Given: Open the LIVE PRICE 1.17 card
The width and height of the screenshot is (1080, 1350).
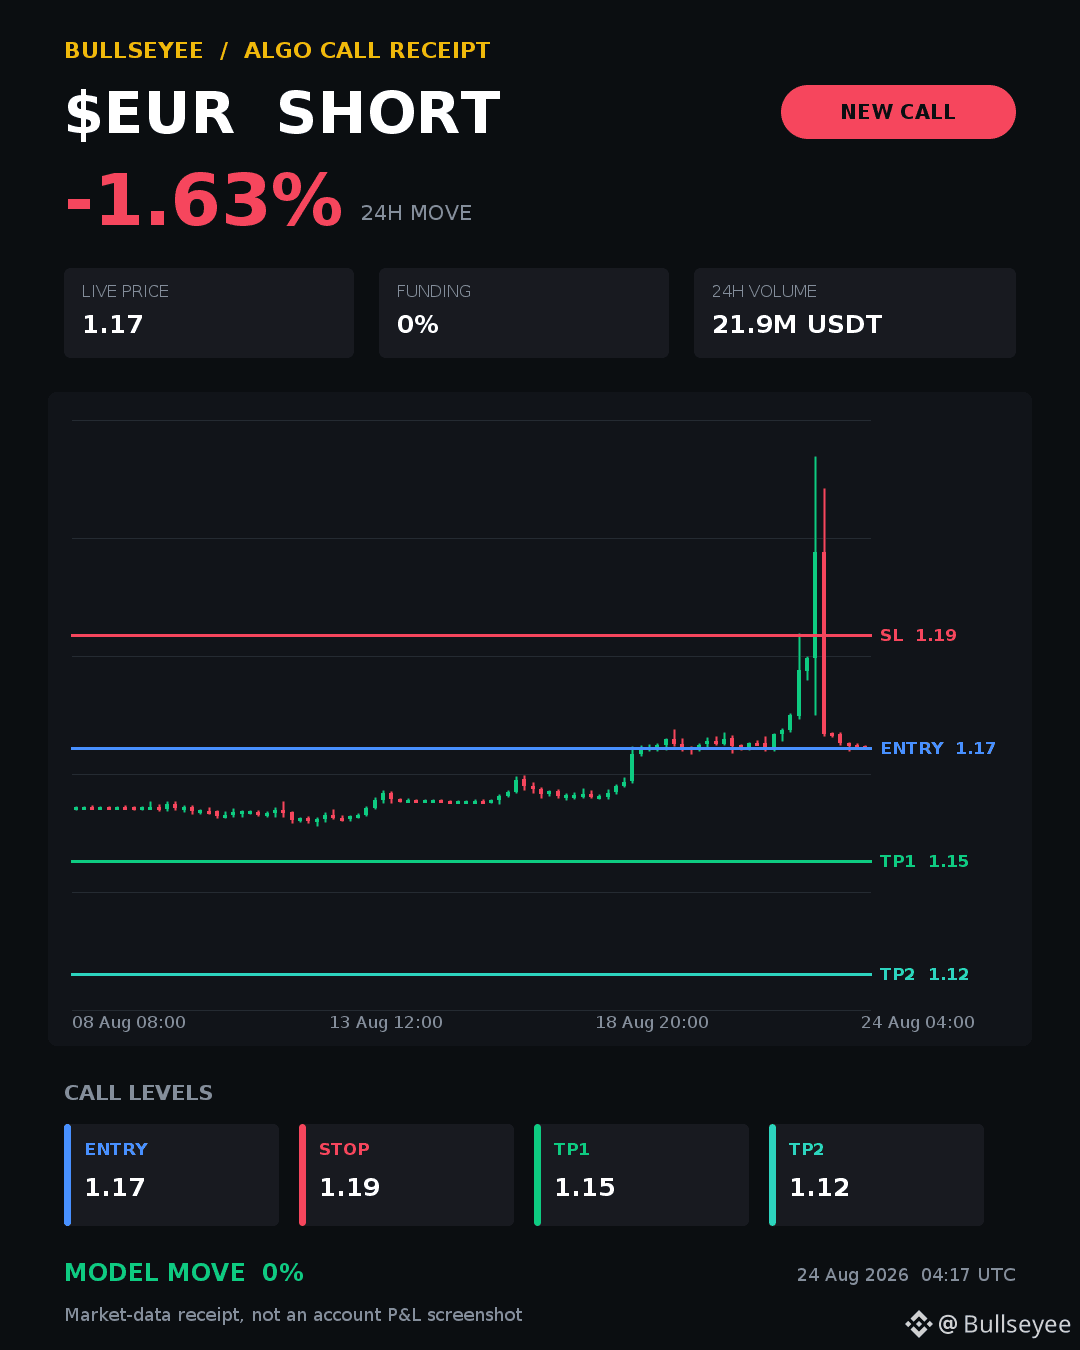Looking at the screenshot, I should (x=209, y=313).
